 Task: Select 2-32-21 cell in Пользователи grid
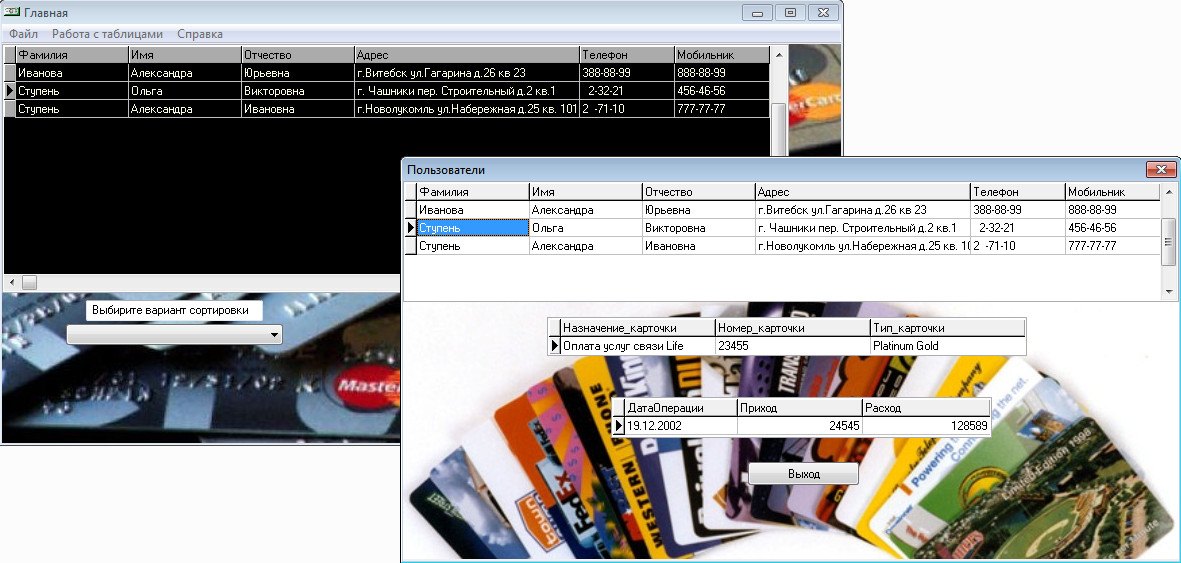tap(1018, 228)
